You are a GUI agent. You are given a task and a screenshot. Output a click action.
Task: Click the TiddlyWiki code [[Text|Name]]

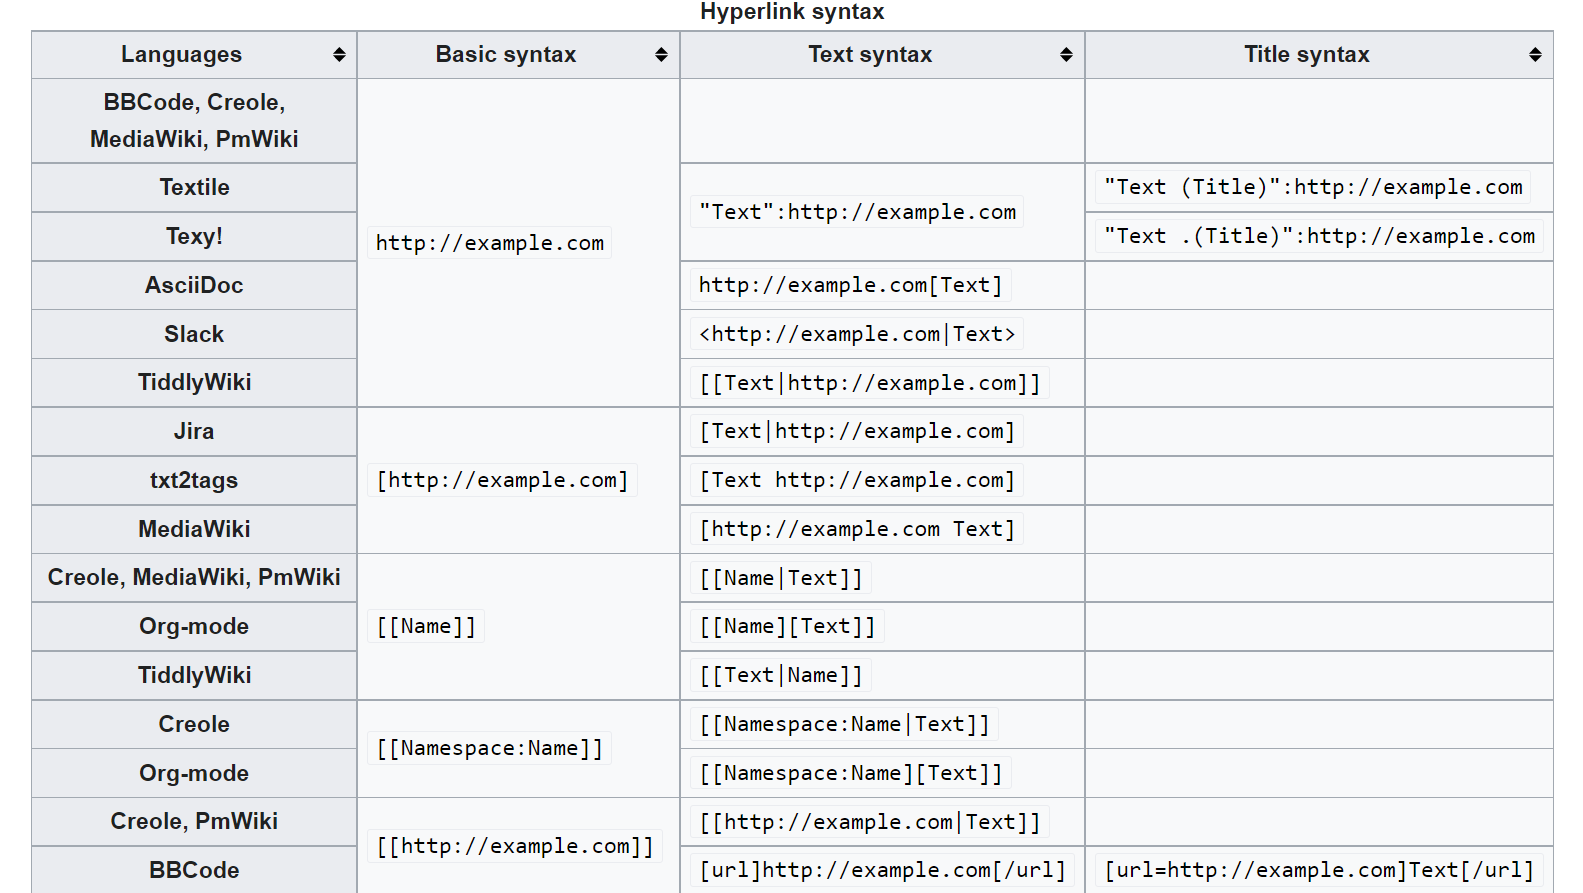781,676
